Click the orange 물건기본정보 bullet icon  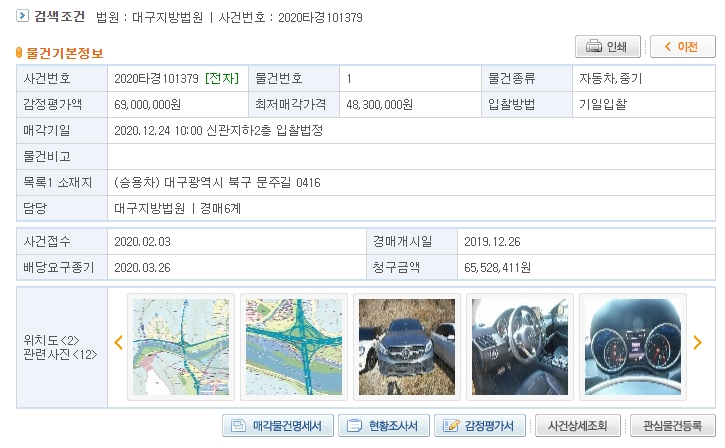[19, 53]
